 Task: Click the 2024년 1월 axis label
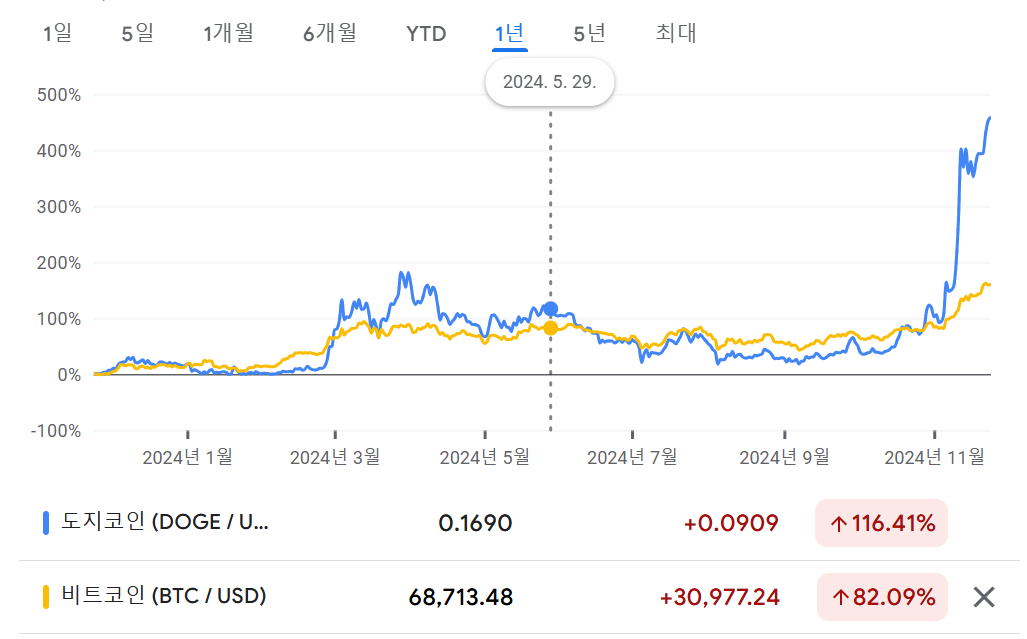pos(187,457)
